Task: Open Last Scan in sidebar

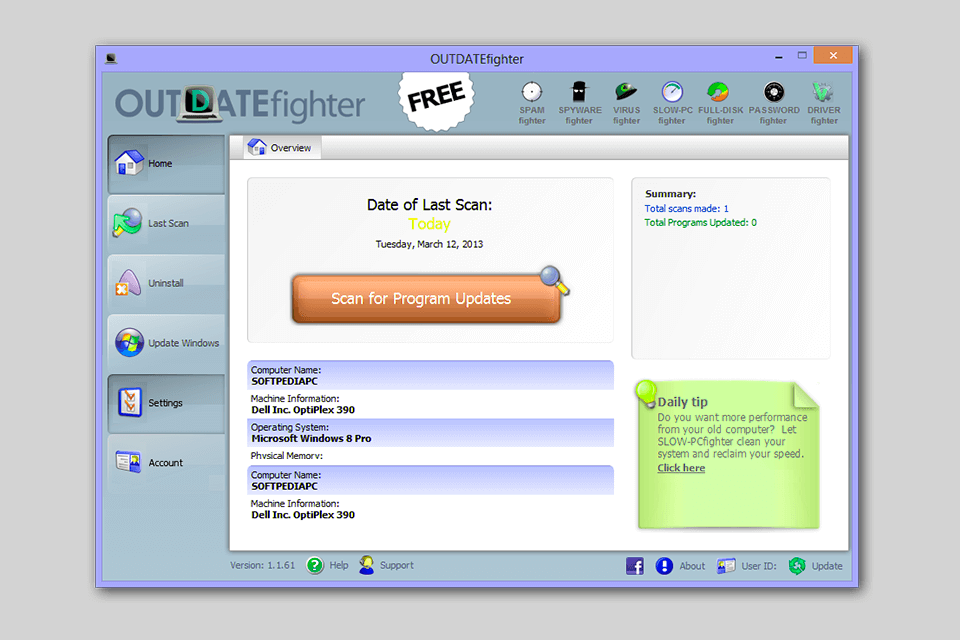Action: (167, 224)
